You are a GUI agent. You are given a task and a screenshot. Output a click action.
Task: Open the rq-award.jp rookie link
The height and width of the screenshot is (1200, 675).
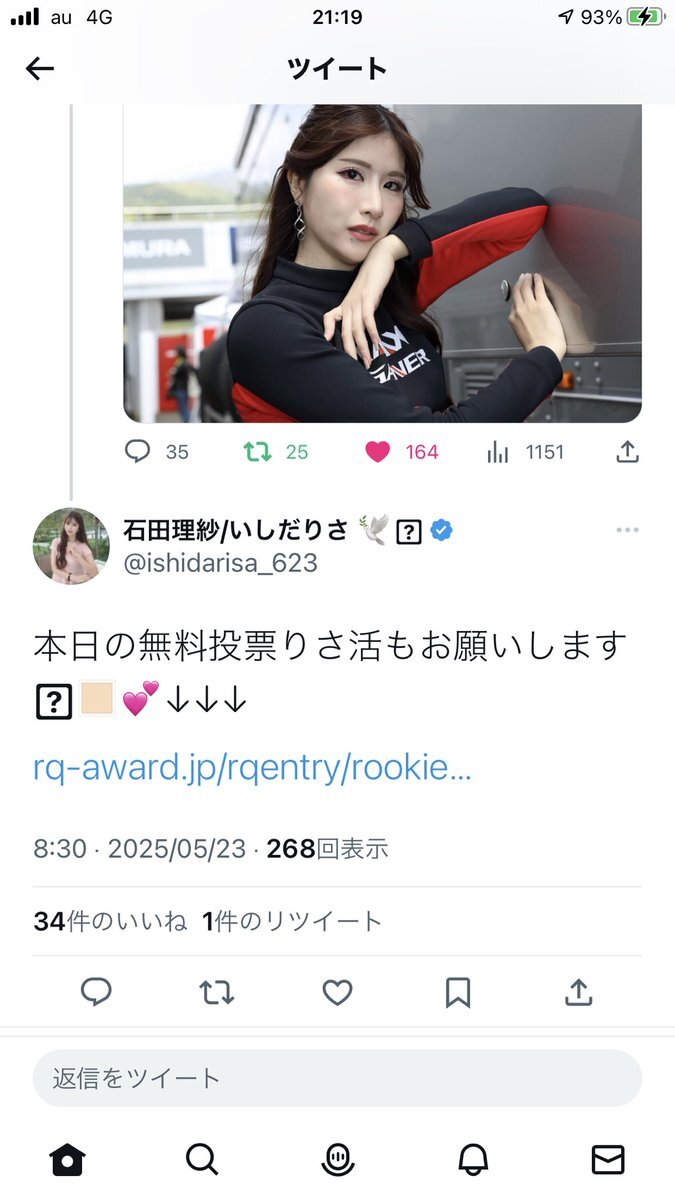(x=252, y=769)
